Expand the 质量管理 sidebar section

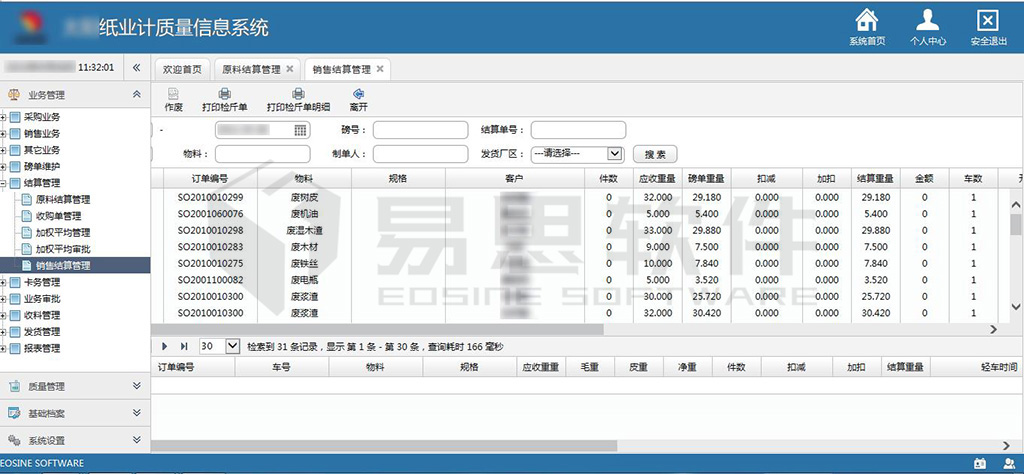tap(136, 385)
